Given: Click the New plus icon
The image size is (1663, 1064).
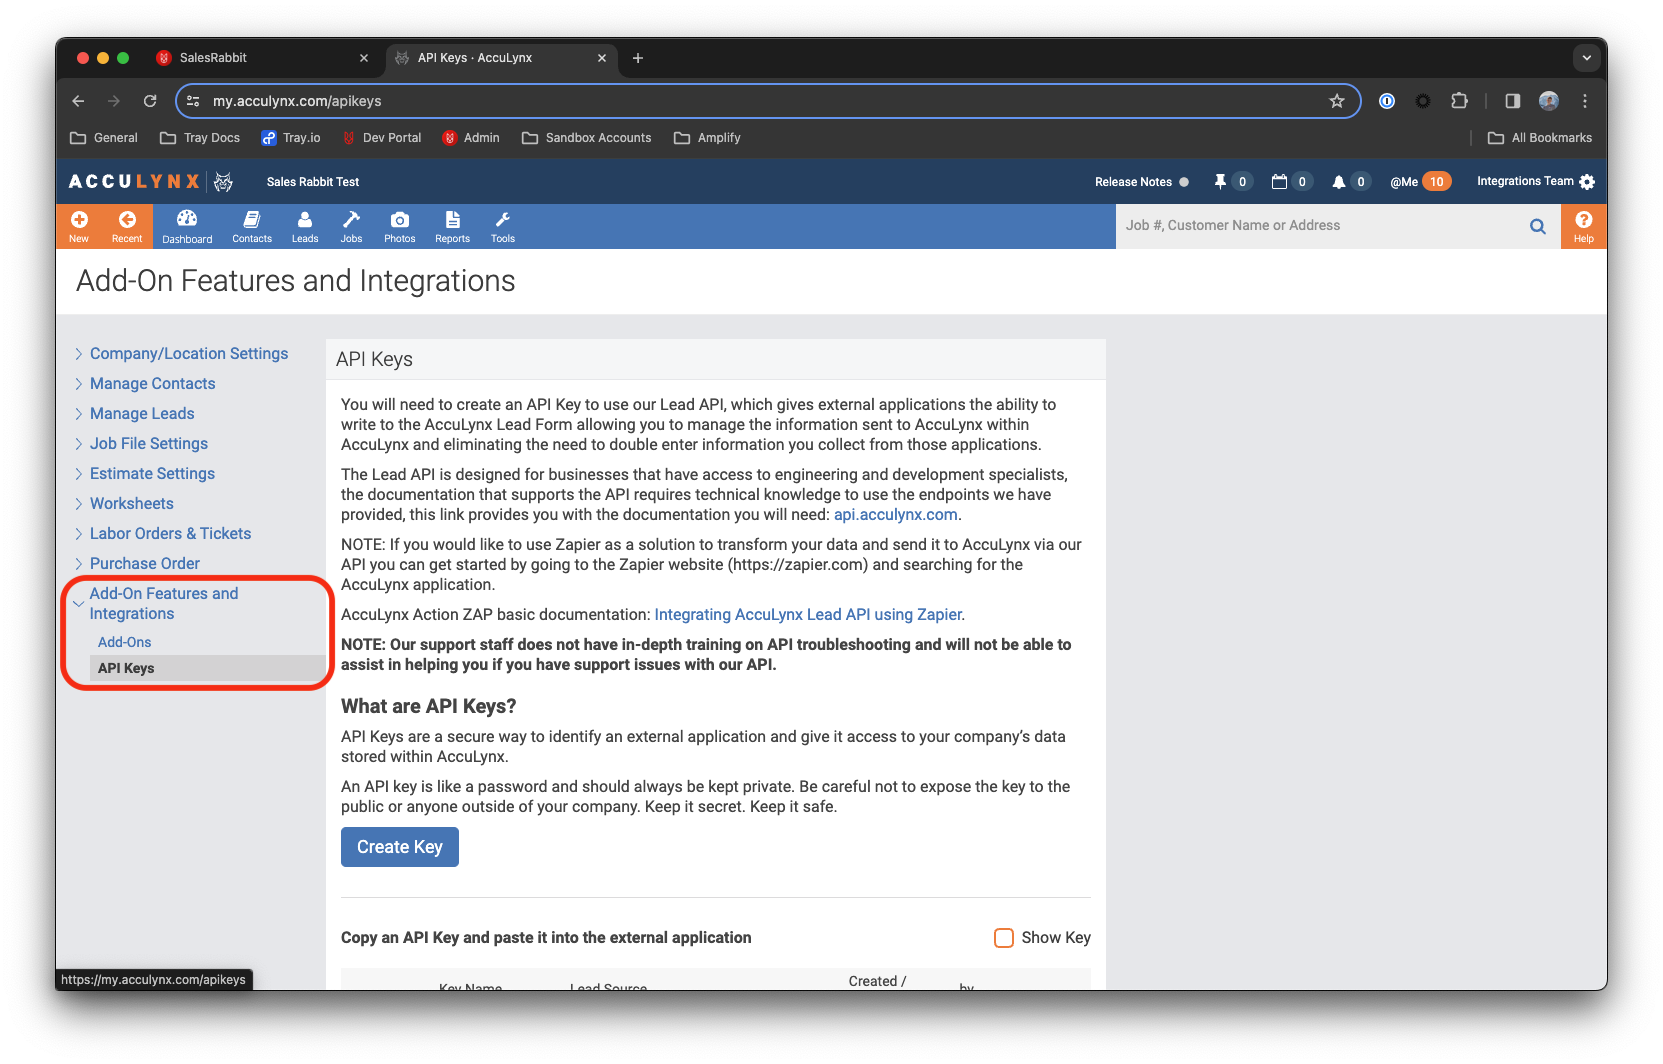Looking at the screenshot, I should pyautogui.click(x=79, y=226).
